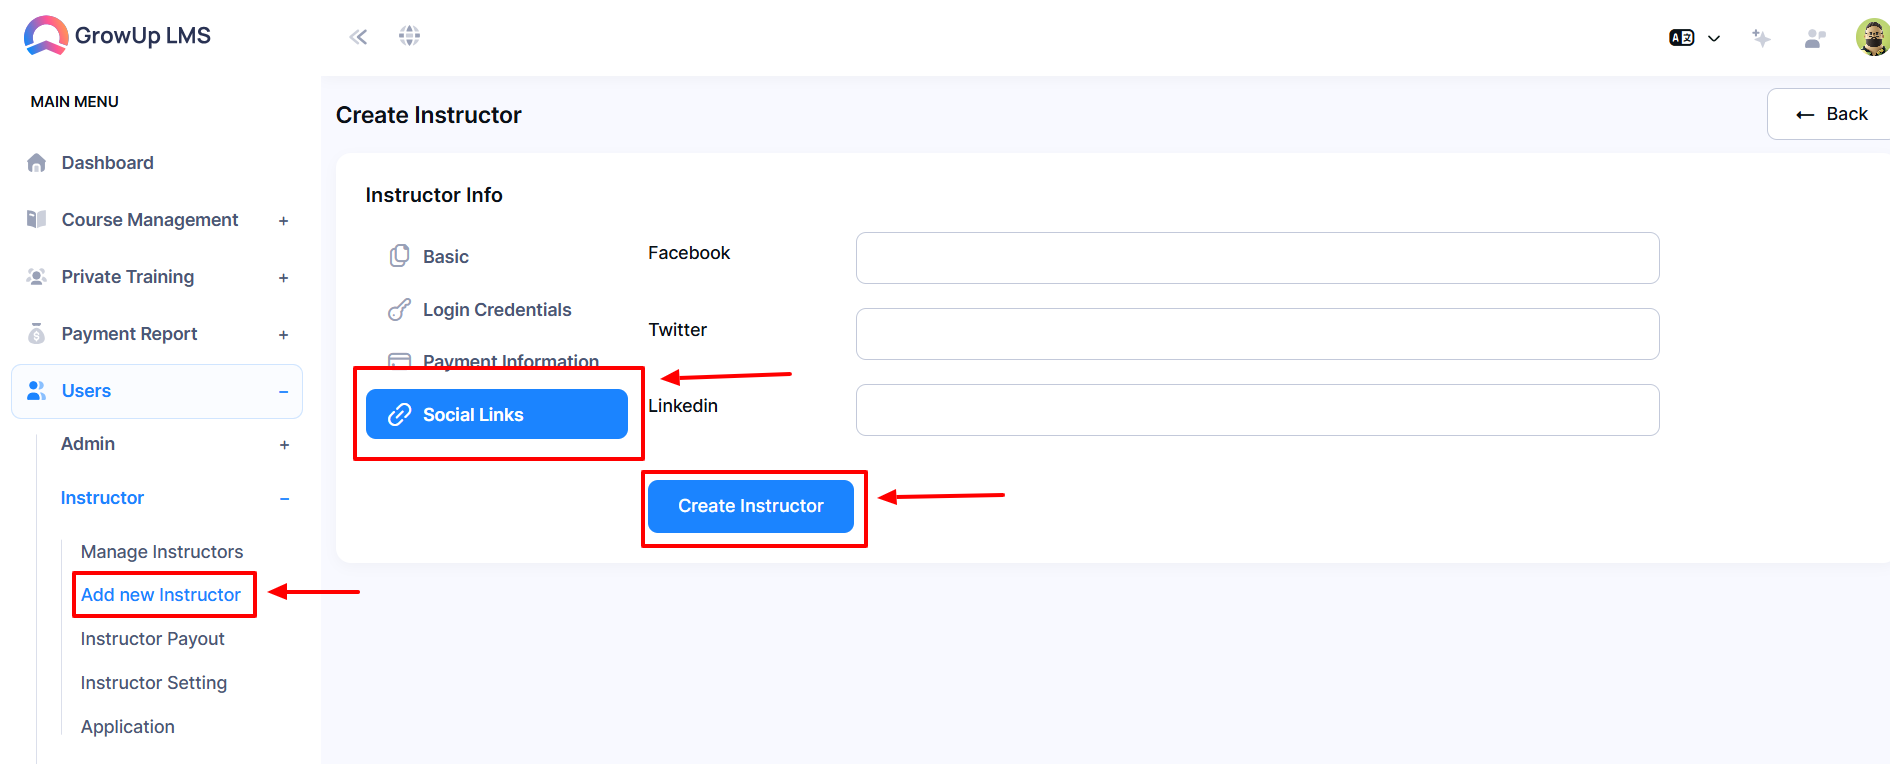Image resolution: width=1890 pixels, height=764 pixels.
Task: Click the Basic tab copy icon
Action: pyautogui.click(x=399, y=256)
